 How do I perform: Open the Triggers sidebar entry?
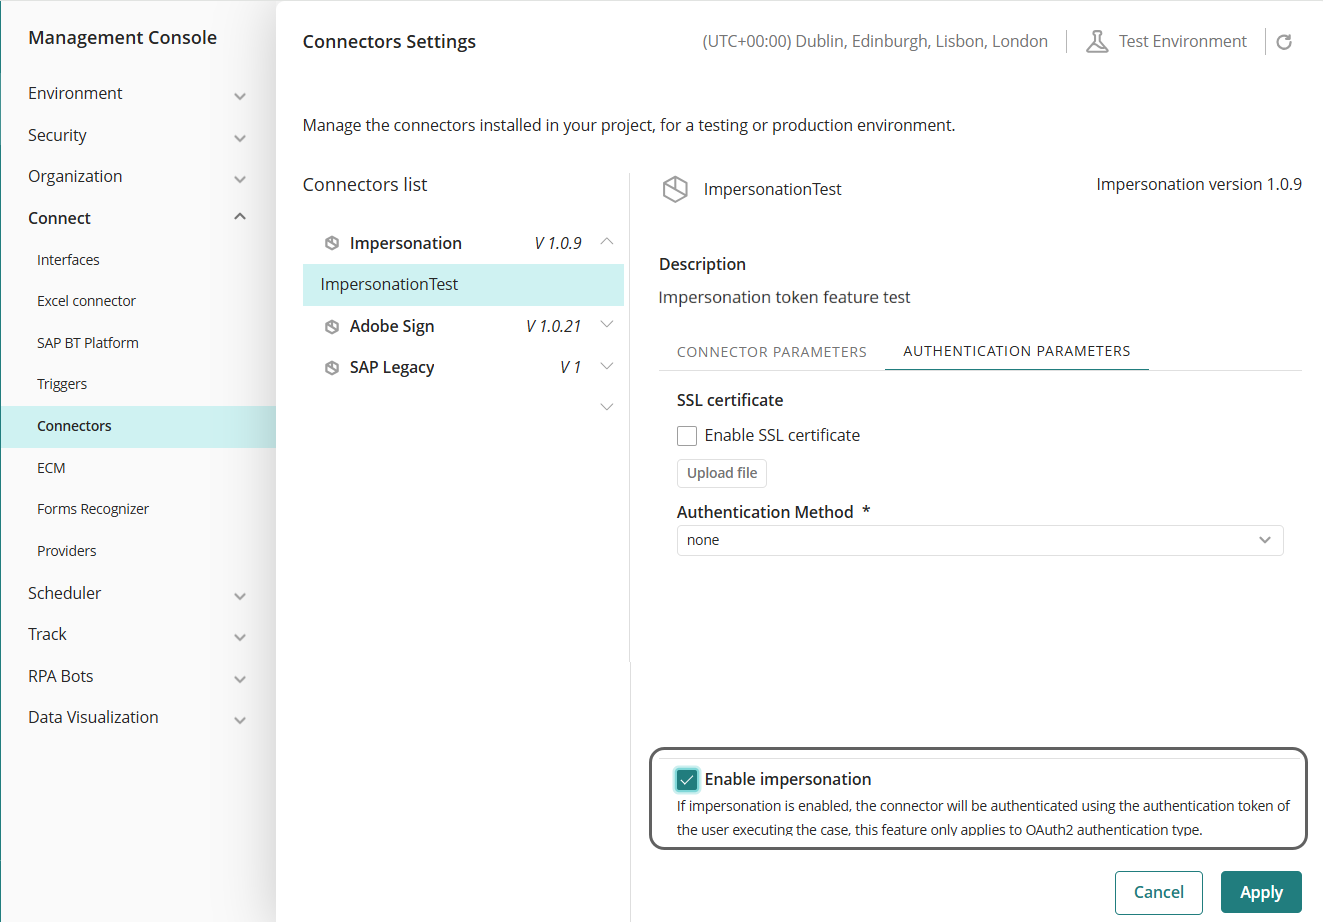(x=60, y=383)
